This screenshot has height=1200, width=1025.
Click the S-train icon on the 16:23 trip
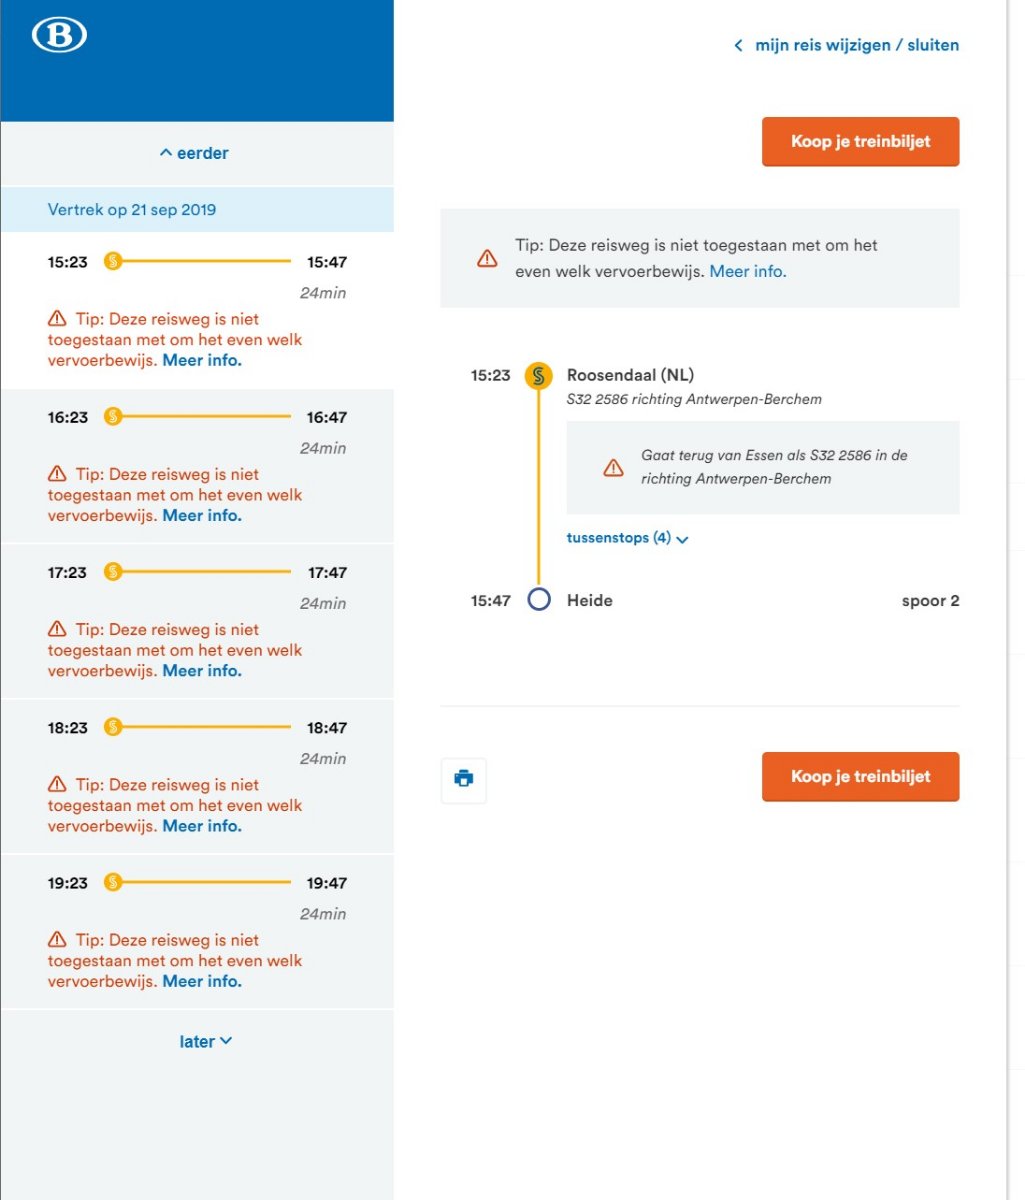click(x=113, y=417)
